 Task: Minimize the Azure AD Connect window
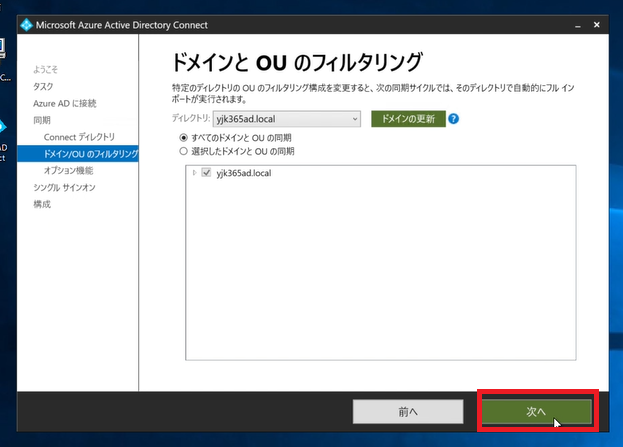(x=578, y=25)
